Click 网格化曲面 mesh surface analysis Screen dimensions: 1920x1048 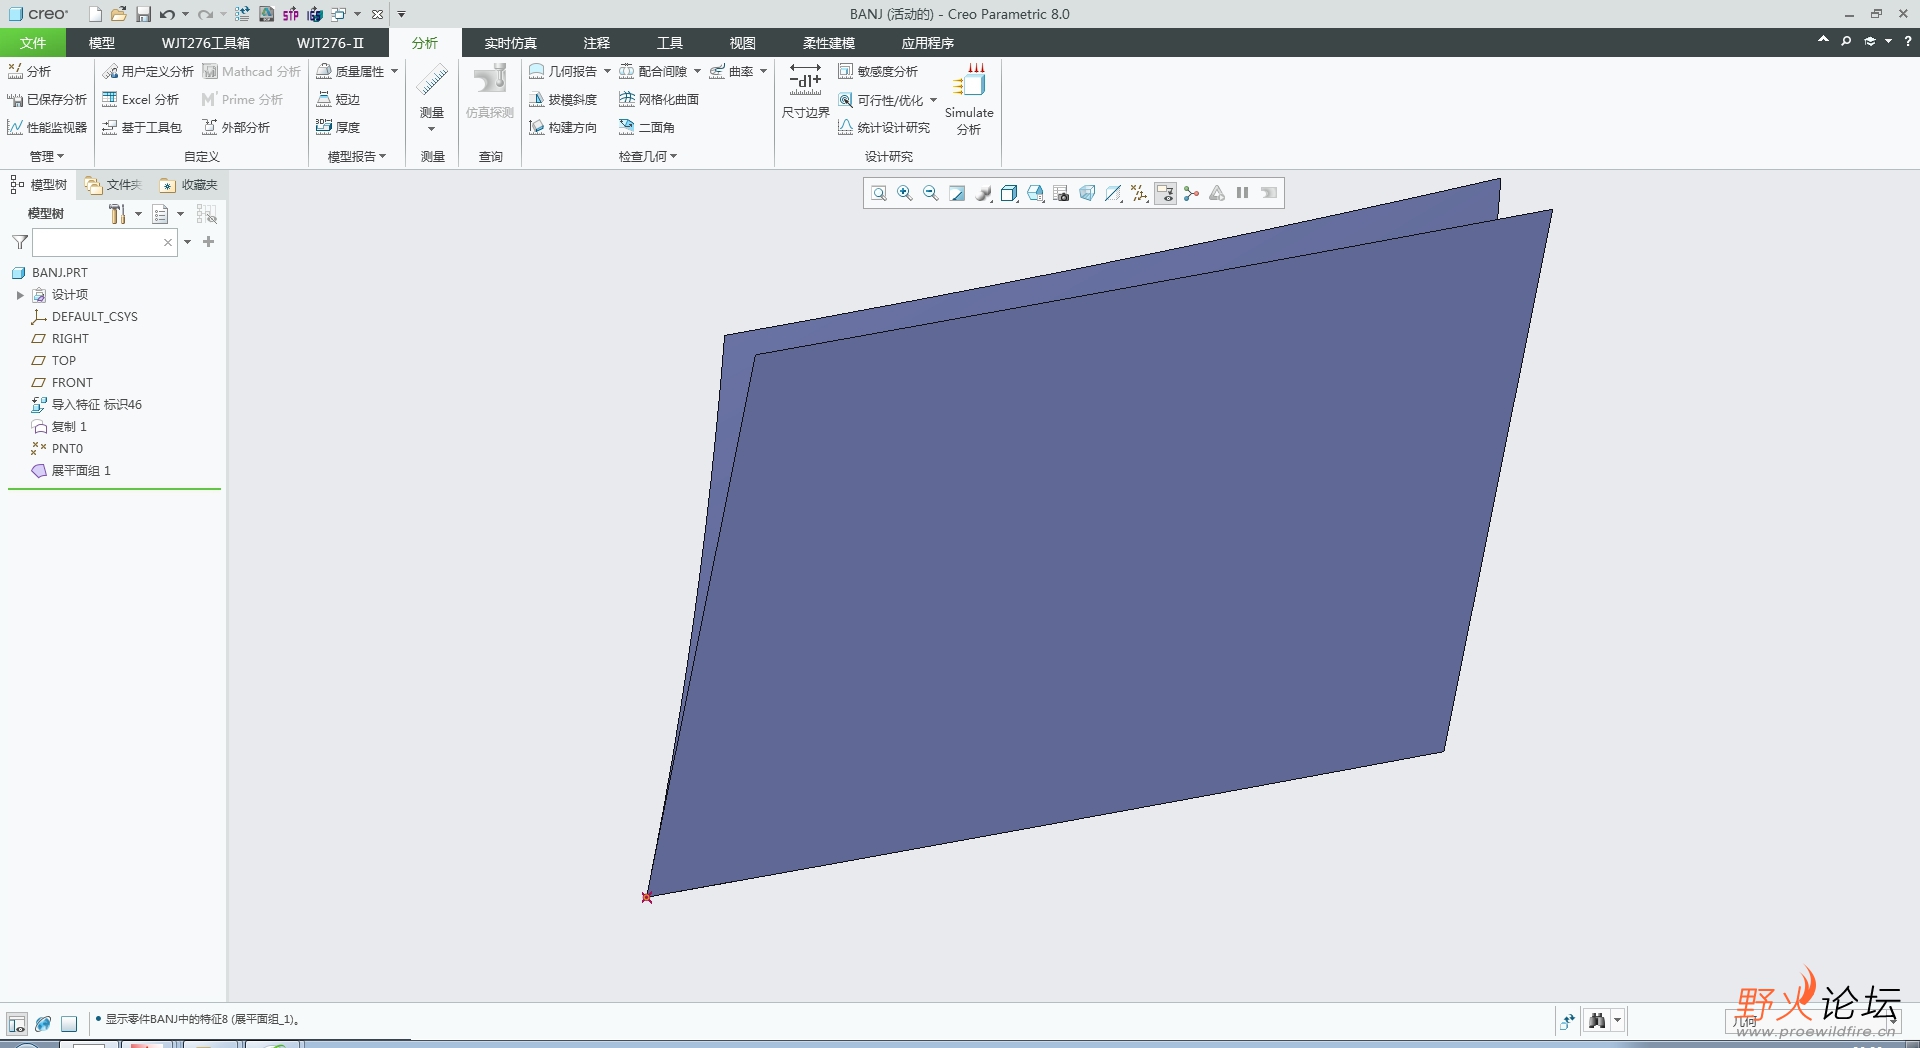(659, 99)
